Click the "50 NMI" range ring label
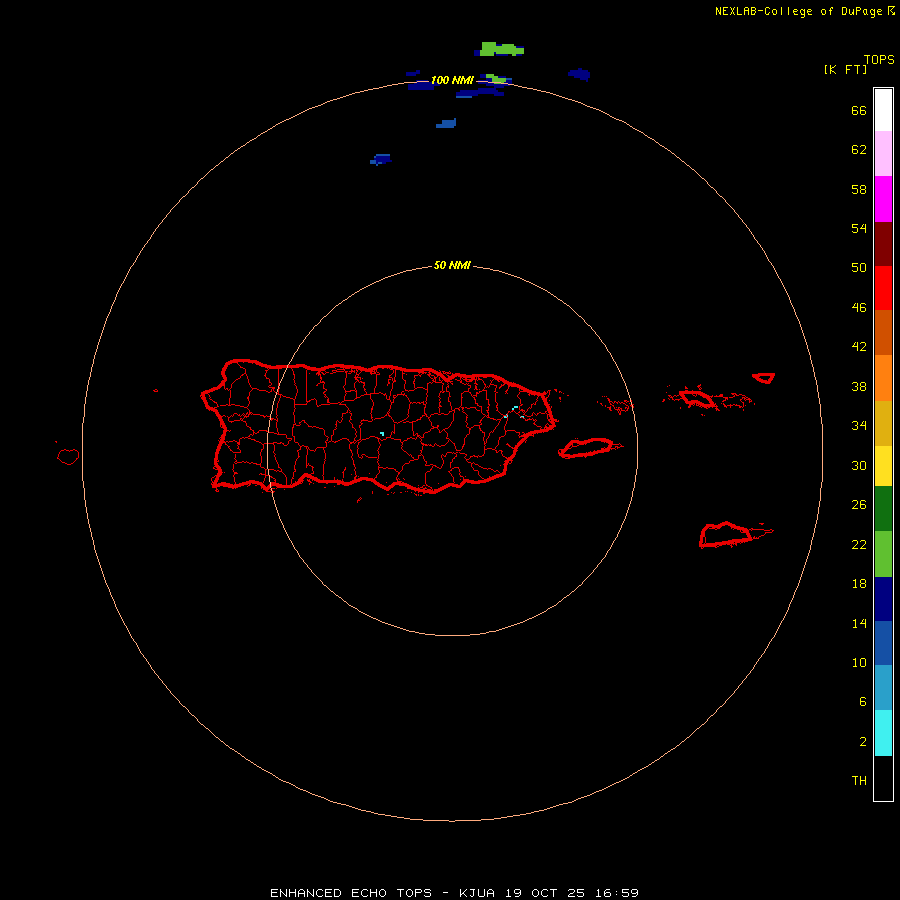 click(452, 265)
